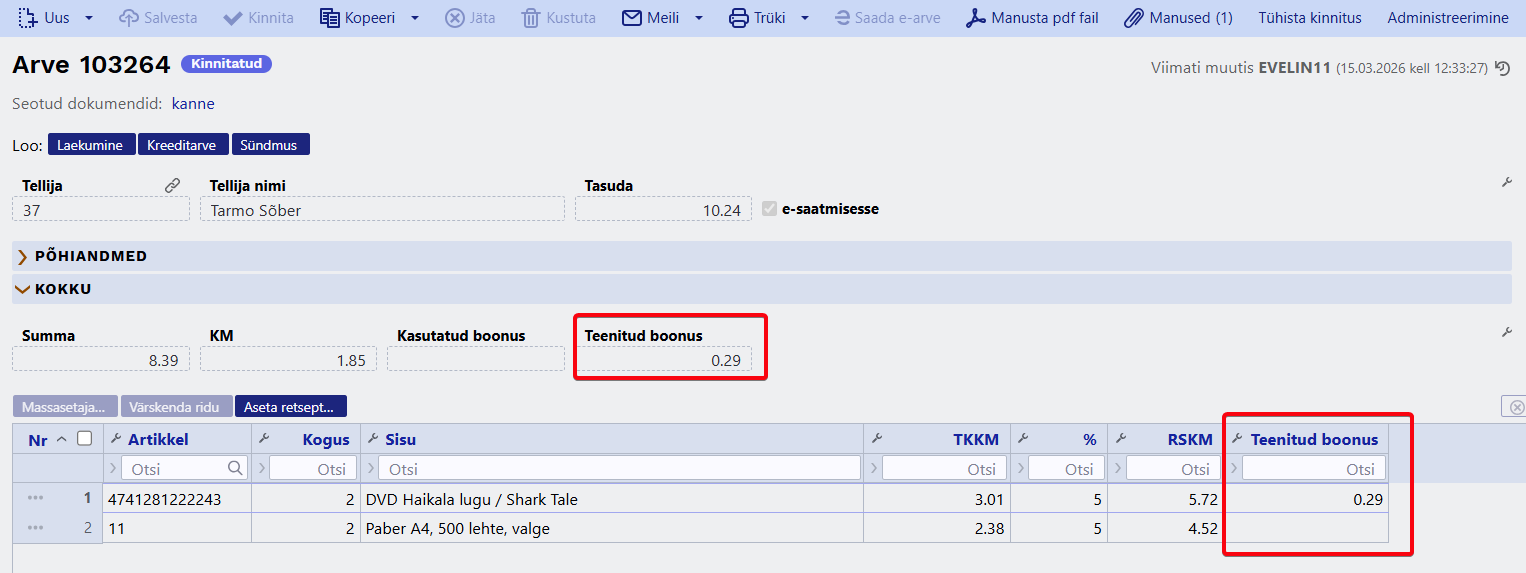
Task: Click the history icon next to timestamp
Action: [x=1502, y=68]
